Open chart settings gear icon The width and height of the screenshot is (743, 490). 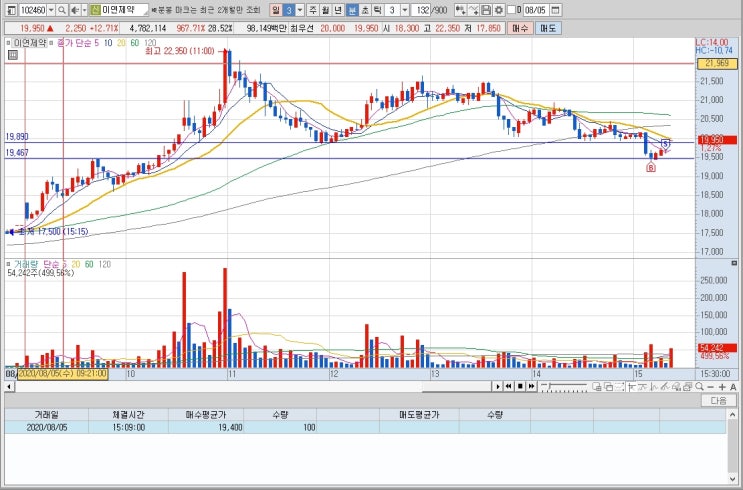click(498, 10)
